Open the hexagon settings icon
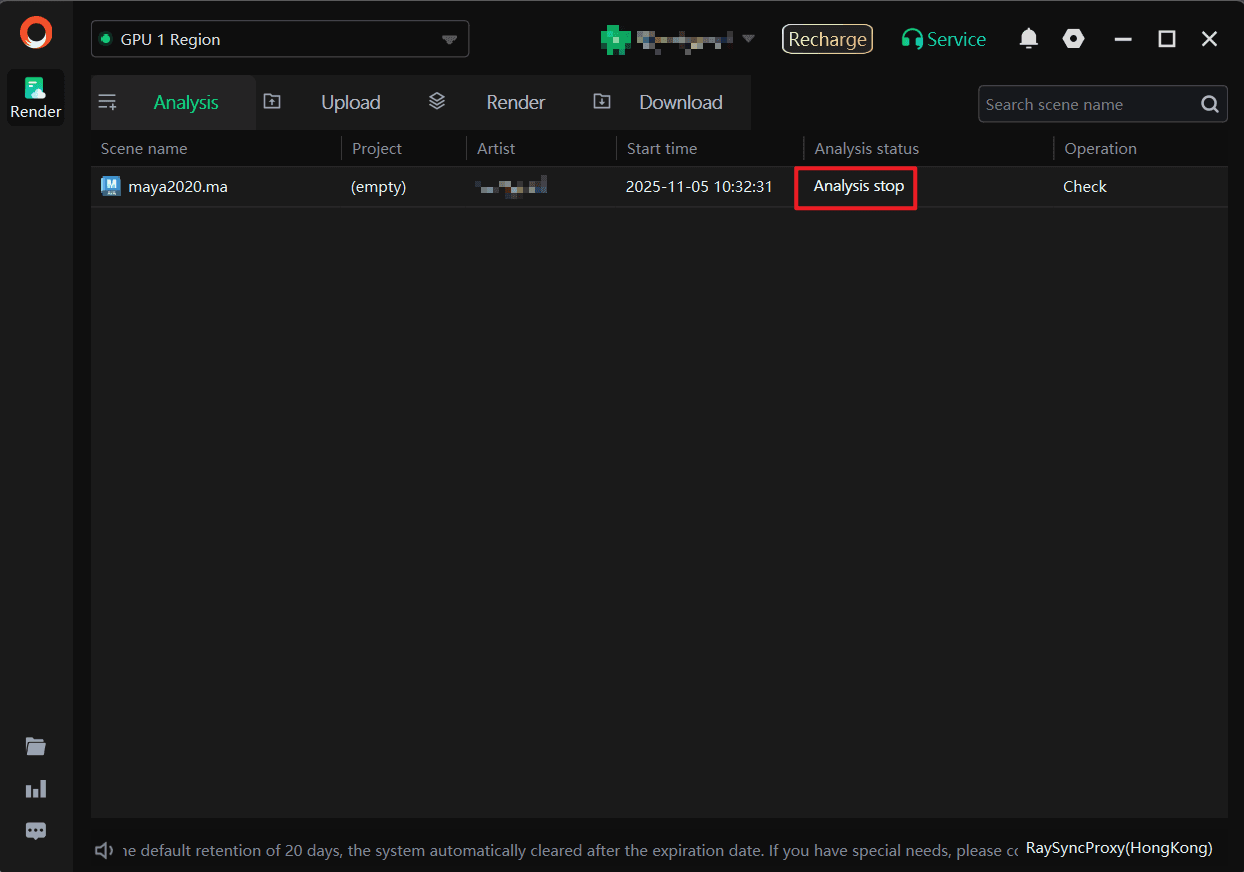The height and width of the screenshot is (872, 1244). tap(1073, 39)
